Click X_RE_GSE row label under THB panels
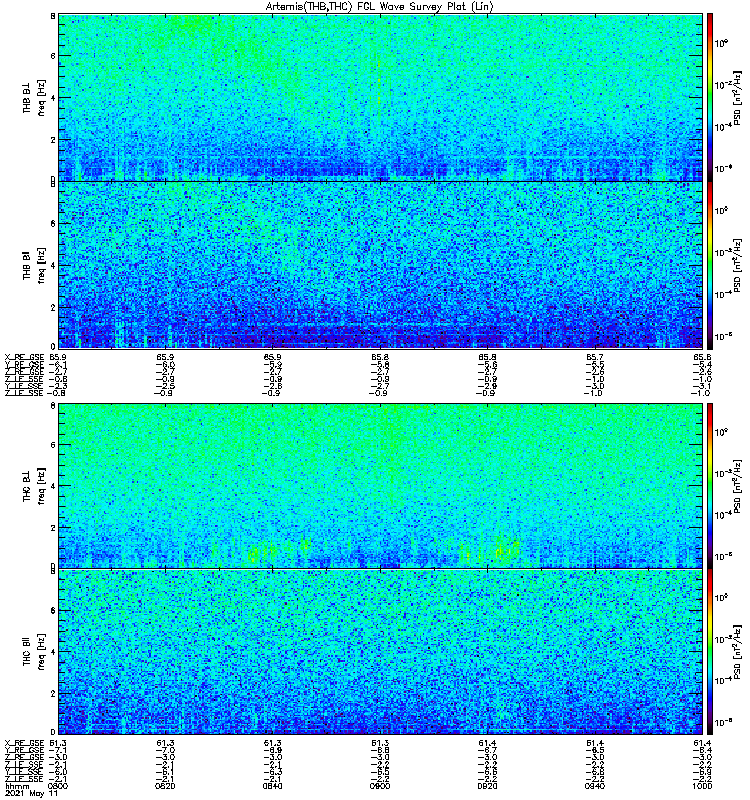The height and width of the screenshot is (800, 750). [x=24, y=358]
